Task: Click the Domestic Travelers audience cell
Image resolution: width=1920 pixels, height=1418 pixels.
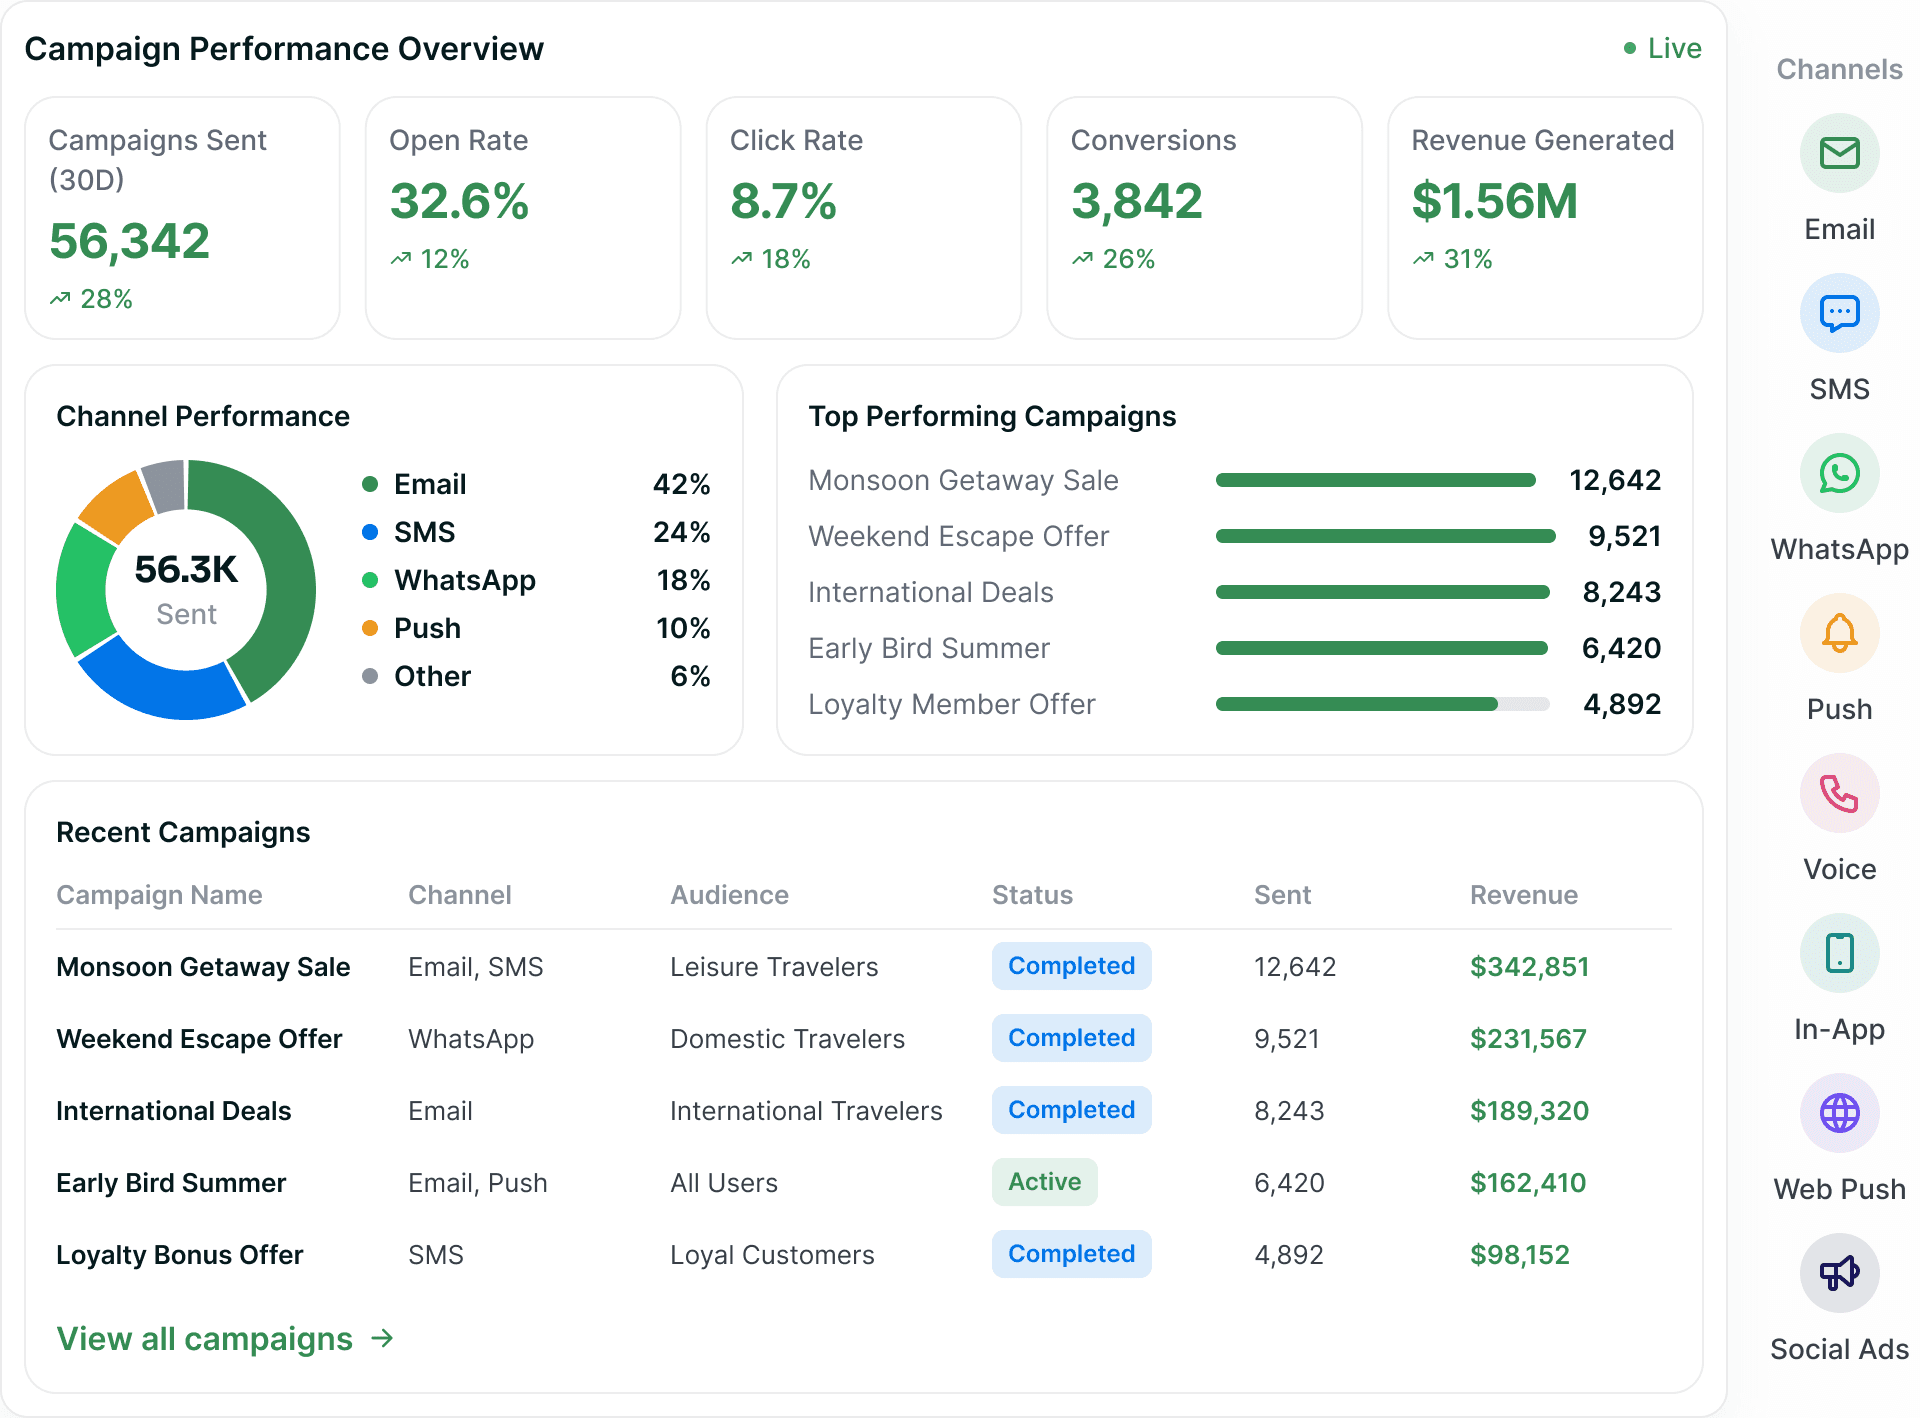Action: pyautogui.click(x=787, y=1039)
